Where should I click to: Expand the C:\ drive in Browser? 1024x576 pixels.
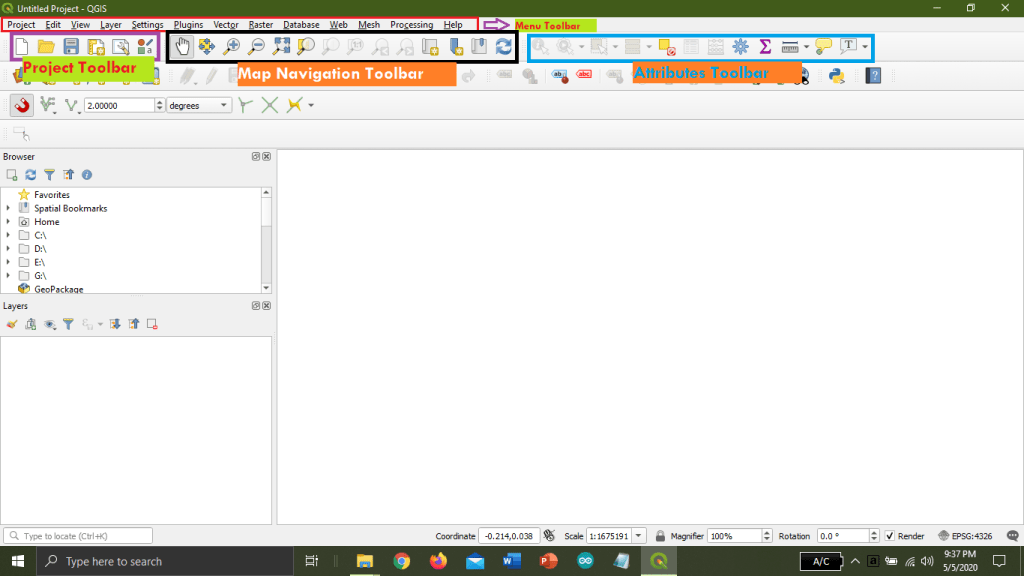tap(8, 235)
